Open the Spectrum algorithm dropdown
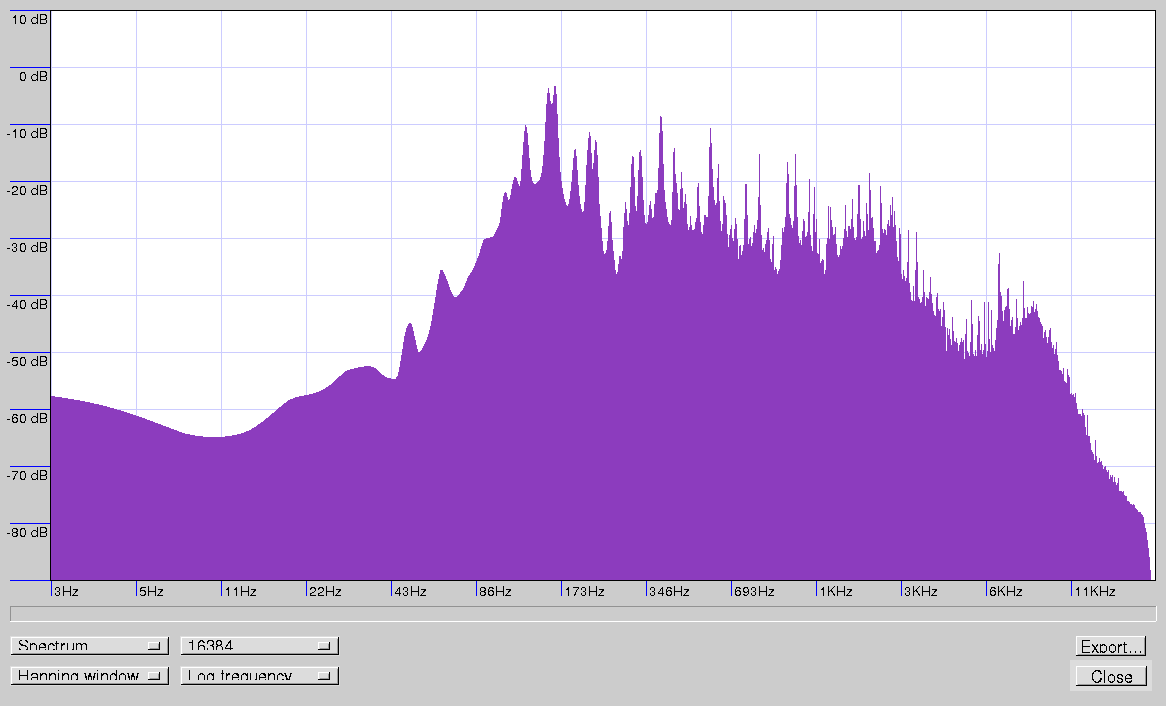 click(89, 646)
